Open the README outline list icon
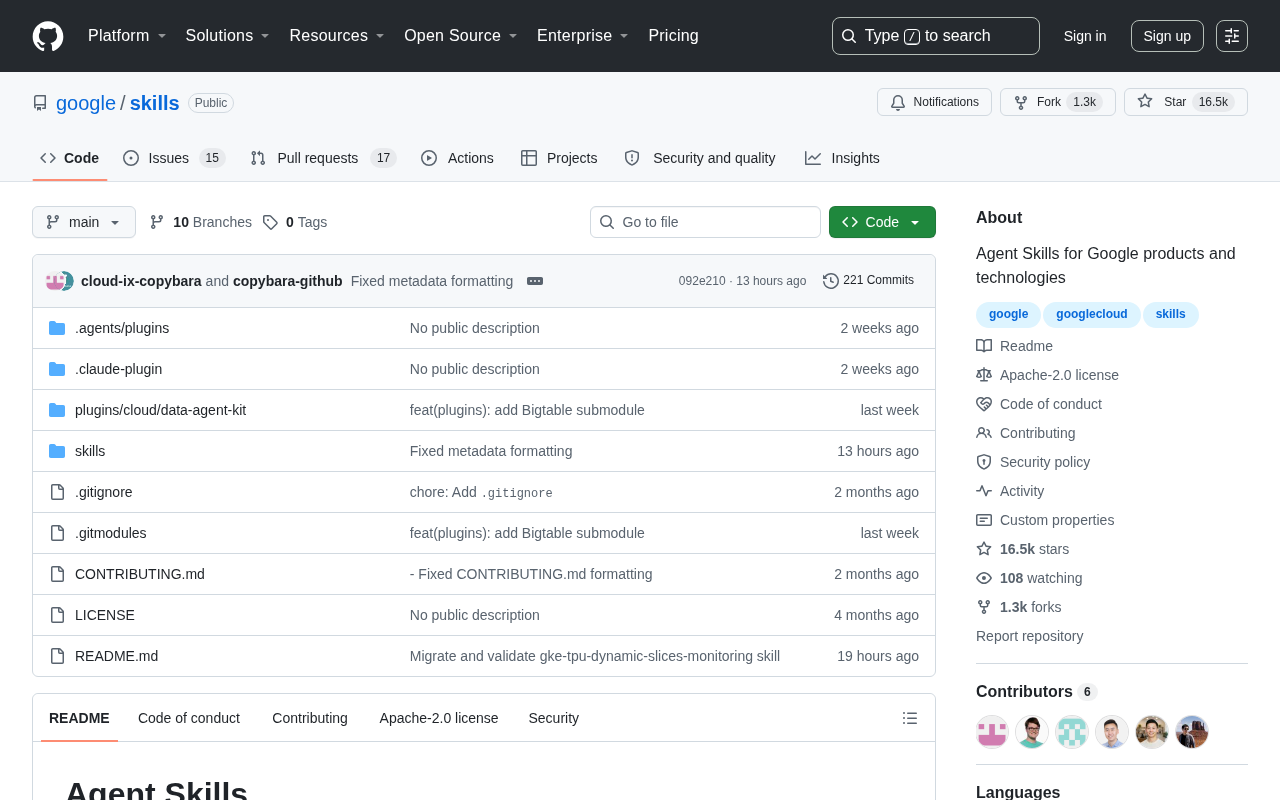This screenshot has width=1280, height=800. (x=910, y=718)
